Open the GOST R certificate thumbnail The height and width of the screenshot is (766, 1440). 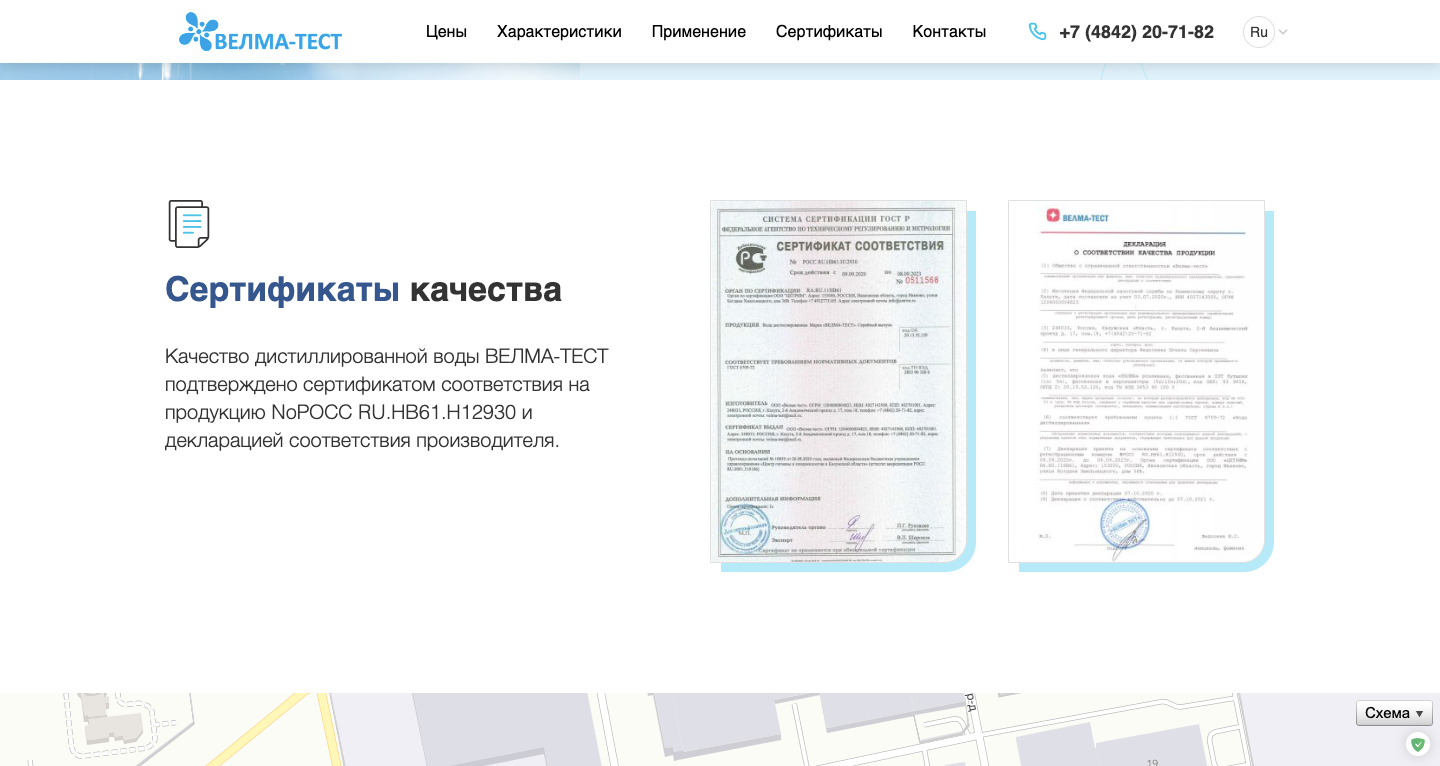[x=838, y=381]
